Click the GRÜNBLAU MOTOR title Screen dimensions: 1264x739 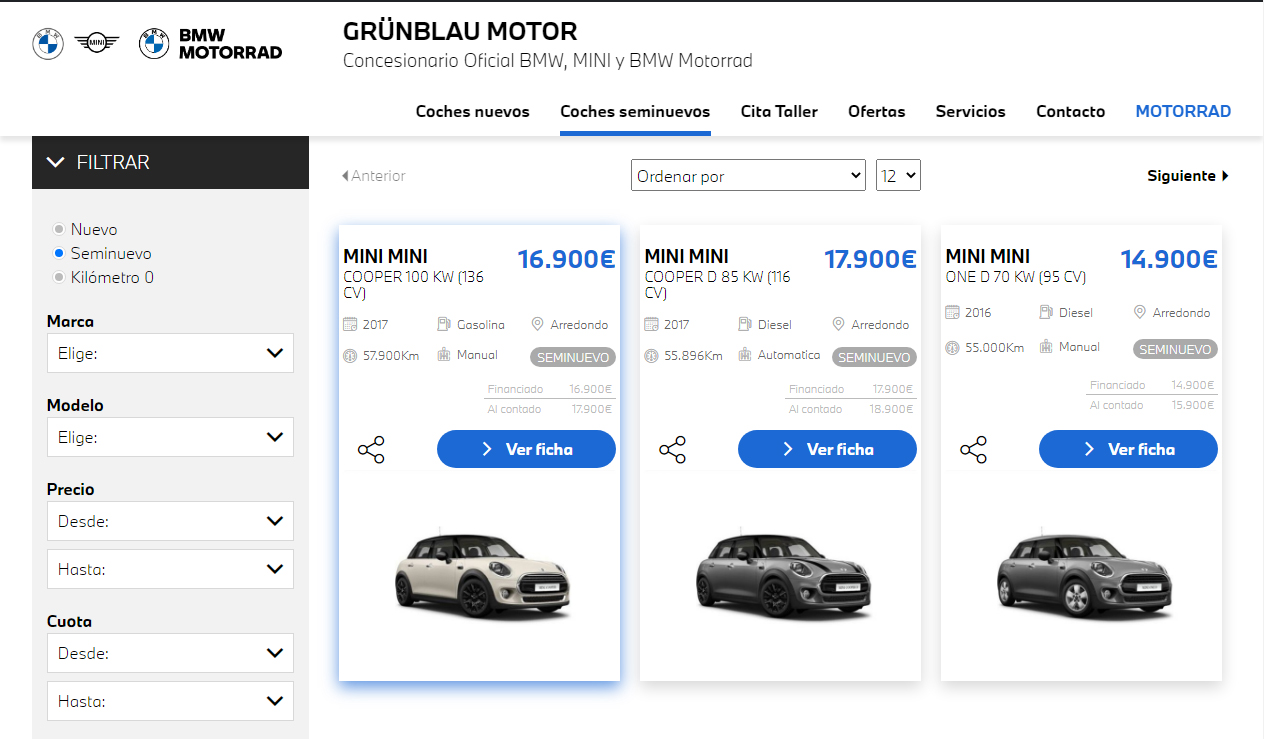(x=460, y=31)
